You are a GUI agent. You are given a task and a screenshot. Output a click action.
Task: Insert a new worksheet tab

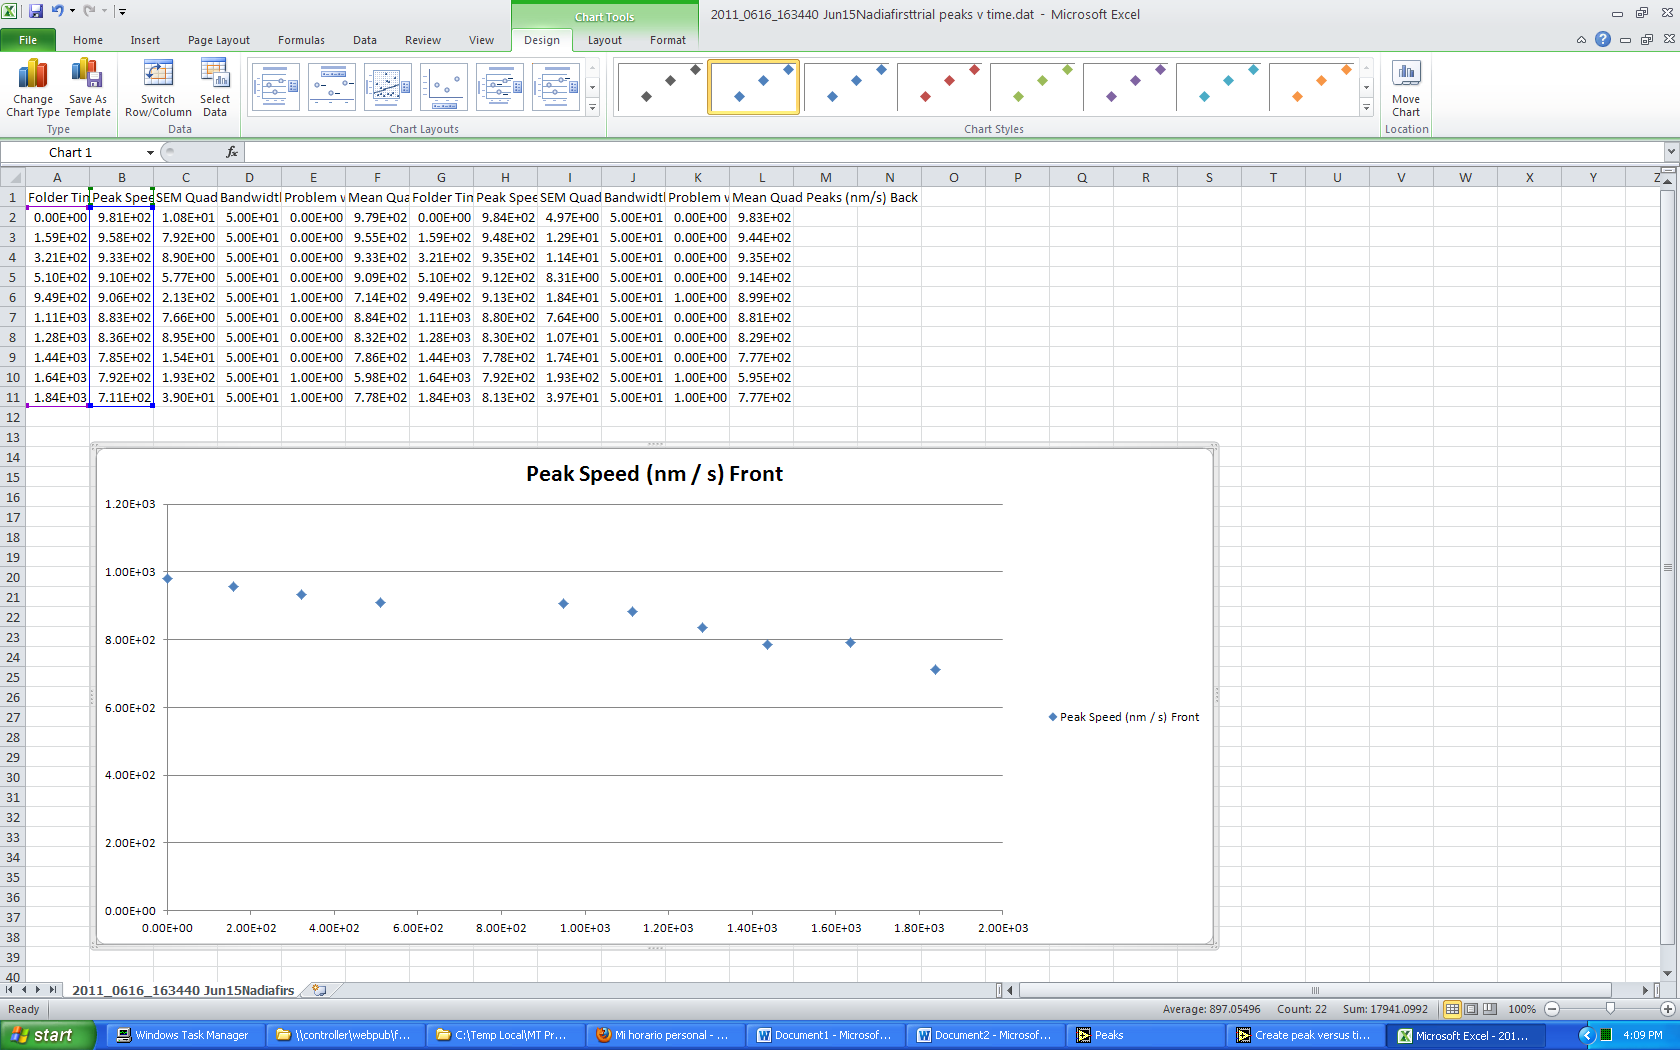tap(319, 990)
